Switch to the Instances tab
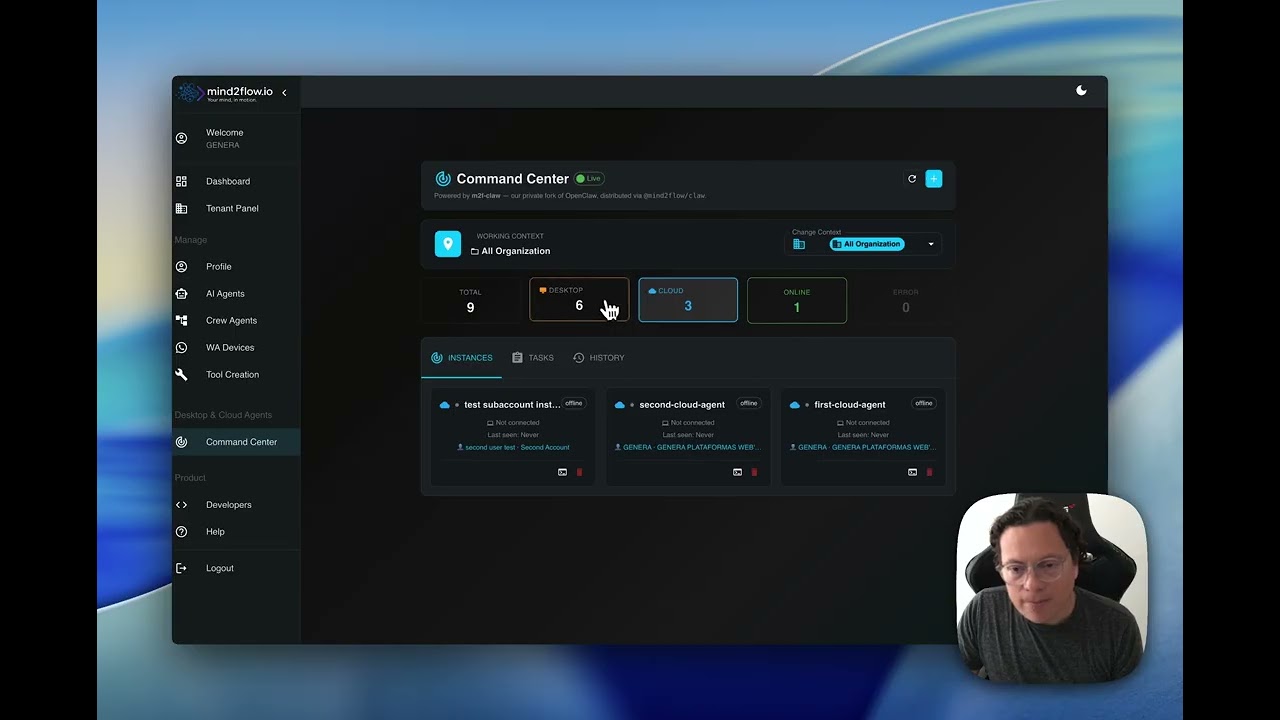This screenshot has height=720, width=1280. coord(462,358)
